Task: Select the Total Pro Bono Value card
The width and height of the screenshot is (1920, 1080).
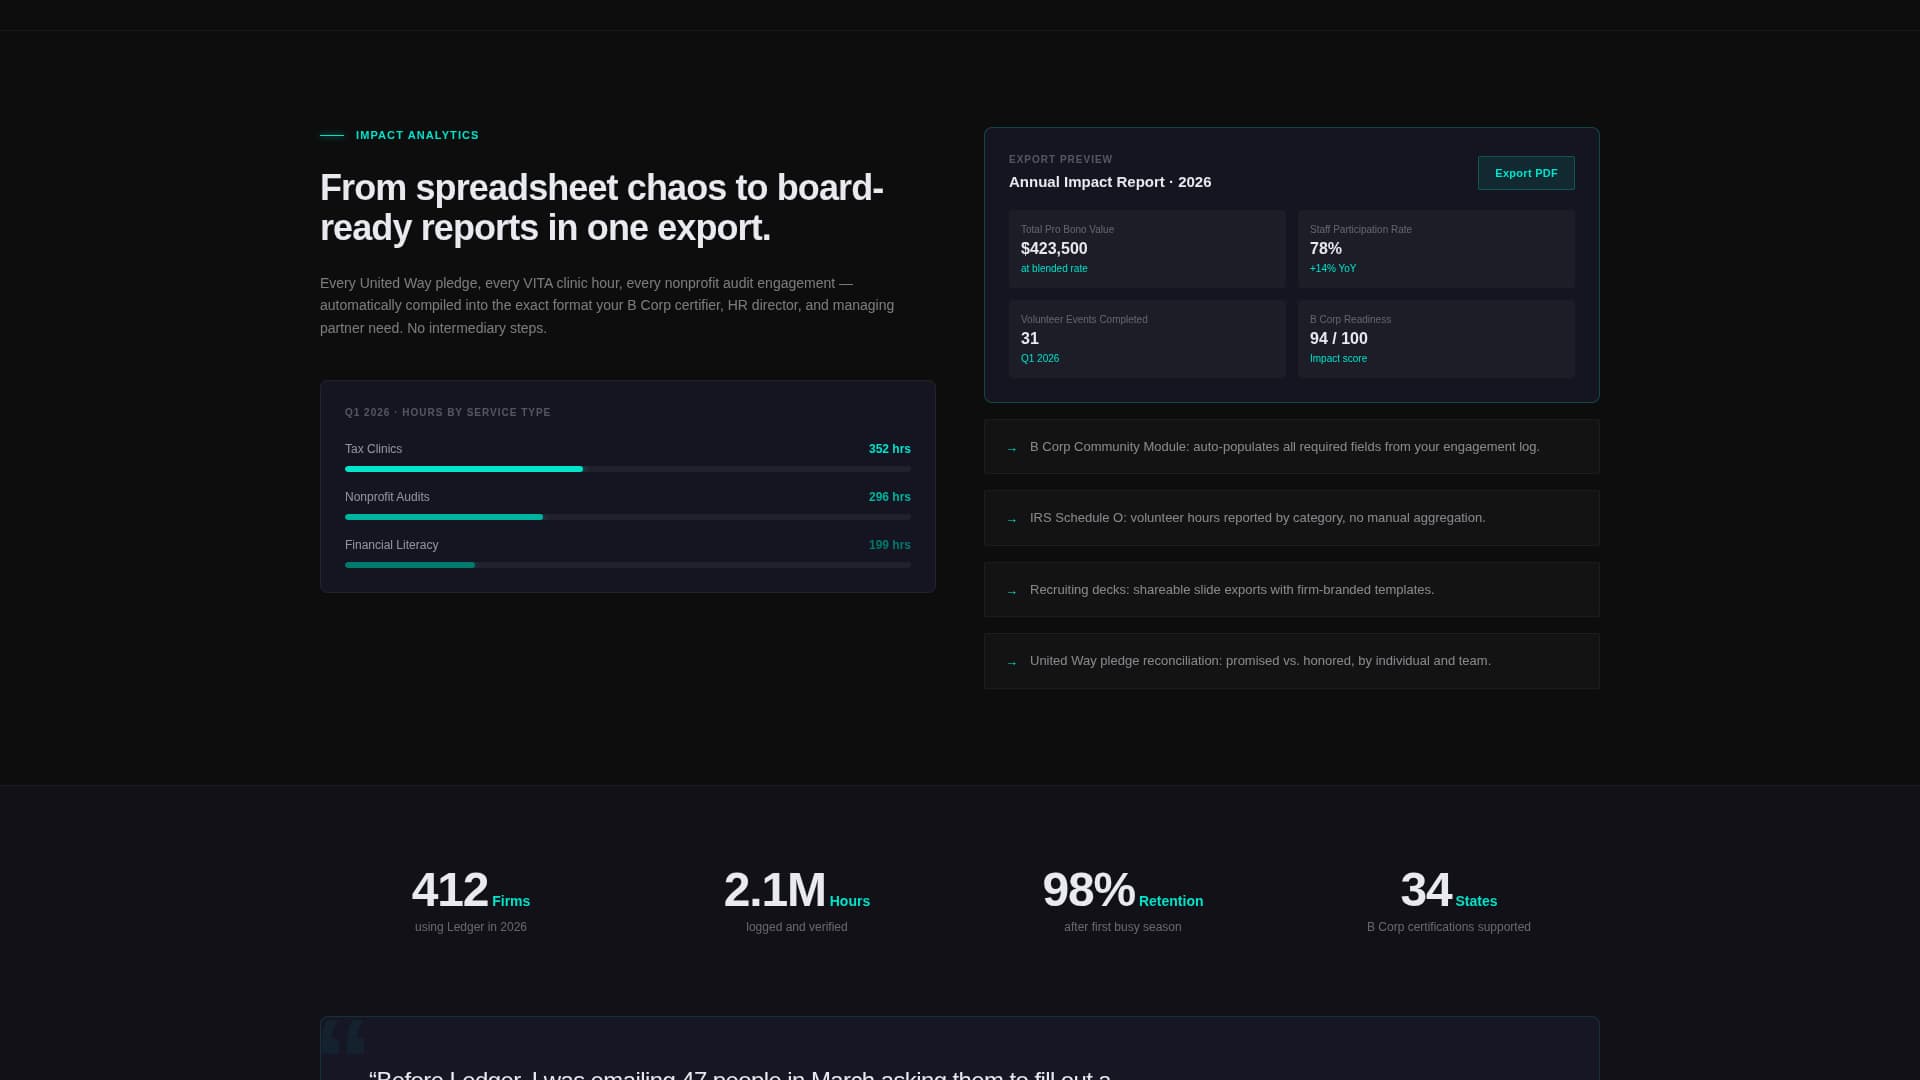Action: click(x=1146, y=249)
